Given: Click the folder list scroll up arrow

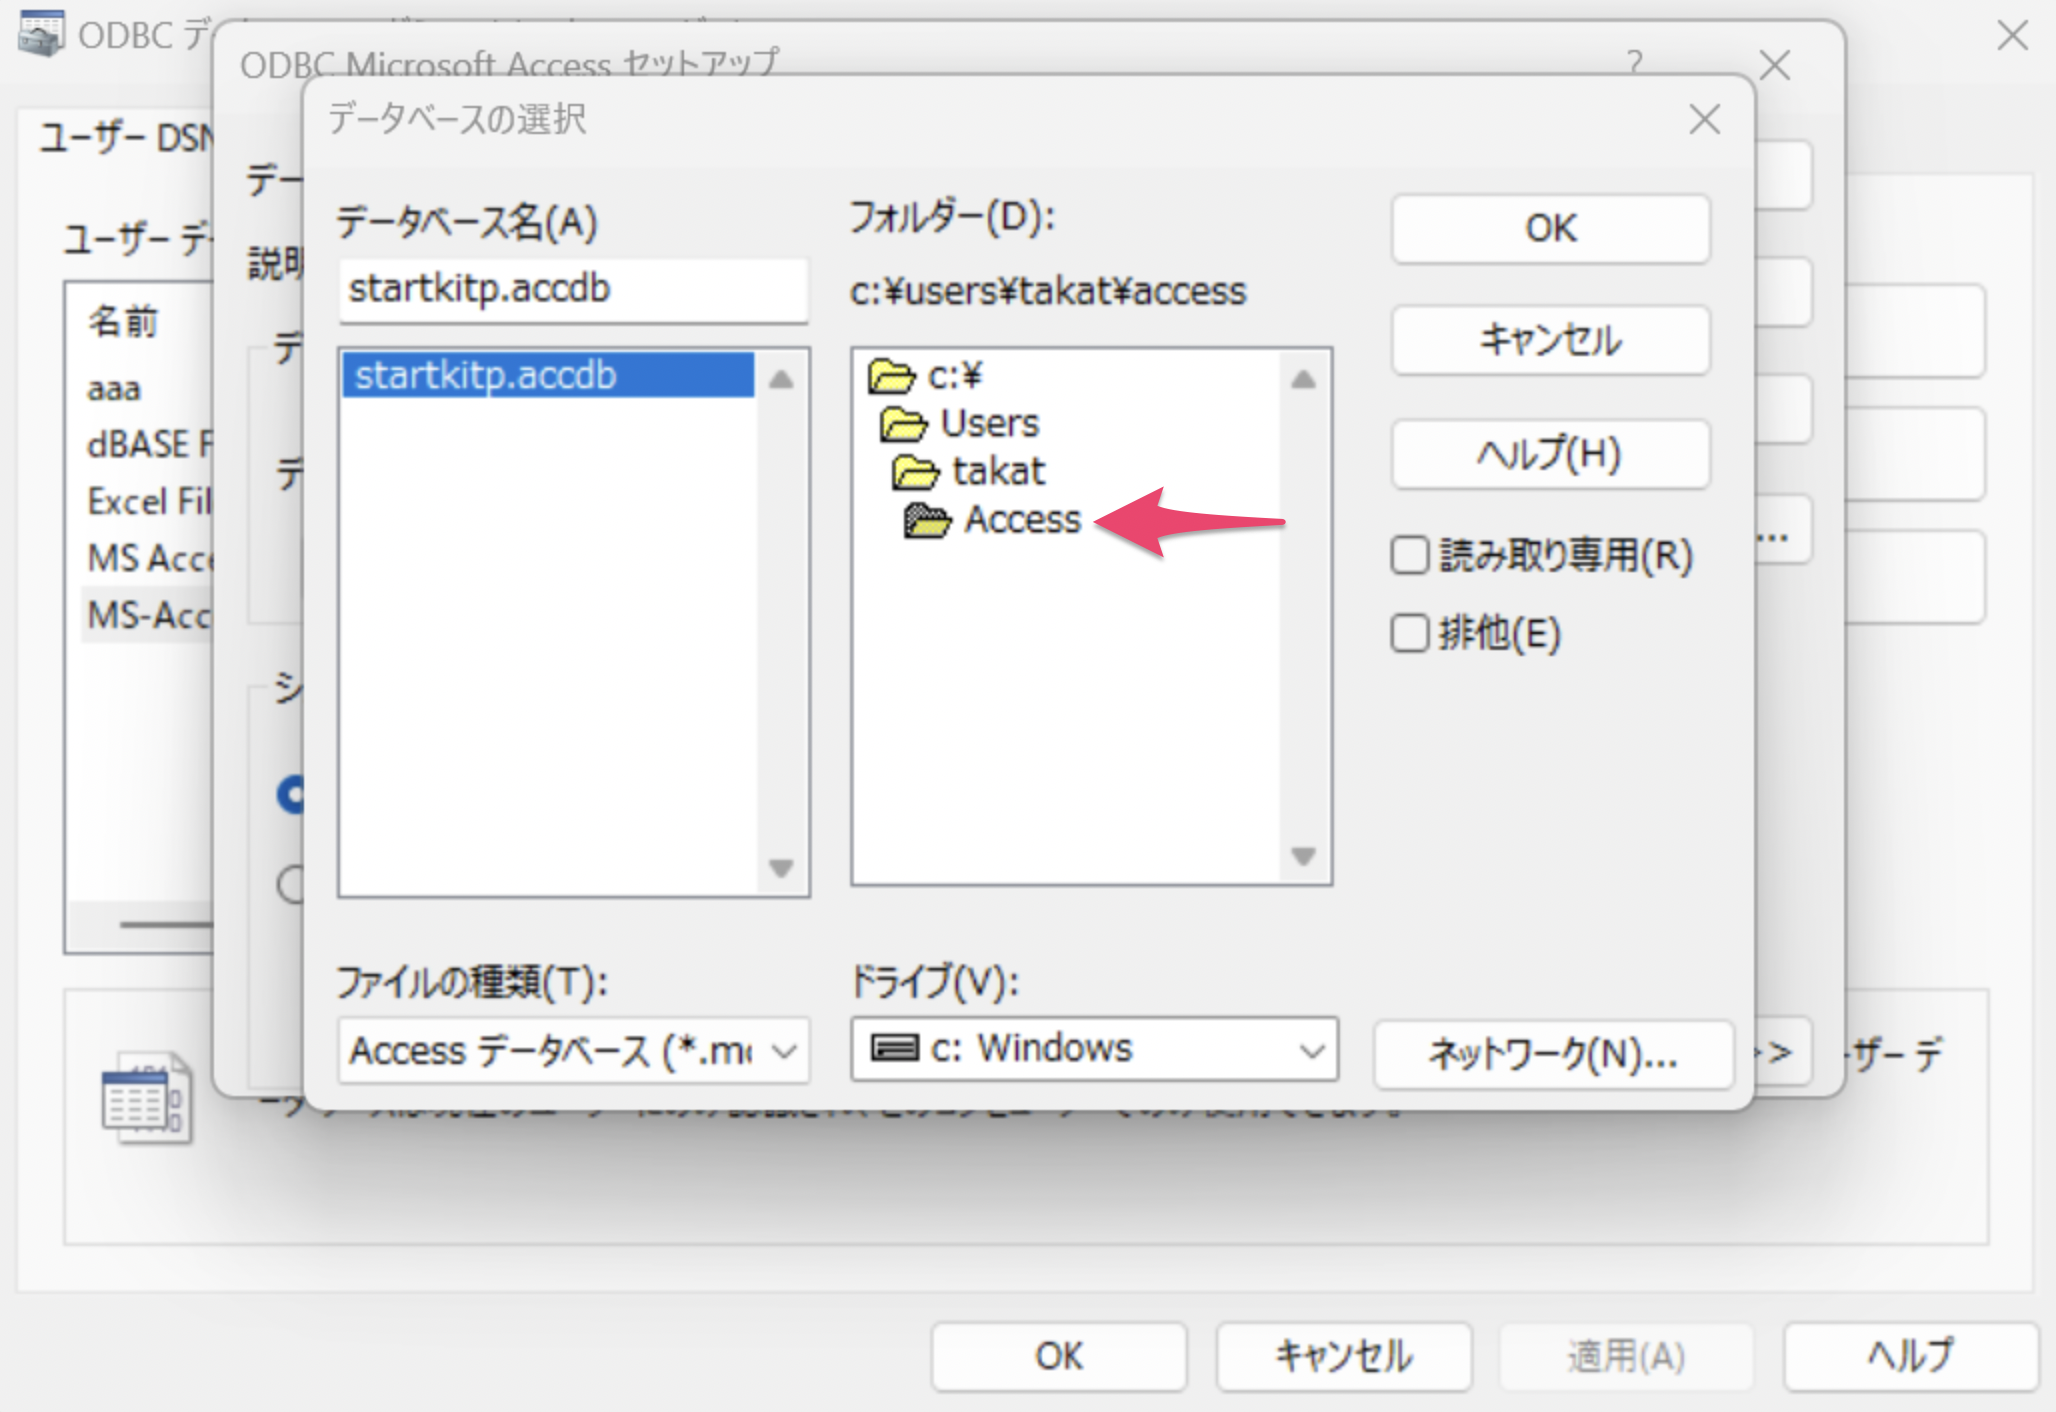Looking at the screenshot, I should [1303, 379].
